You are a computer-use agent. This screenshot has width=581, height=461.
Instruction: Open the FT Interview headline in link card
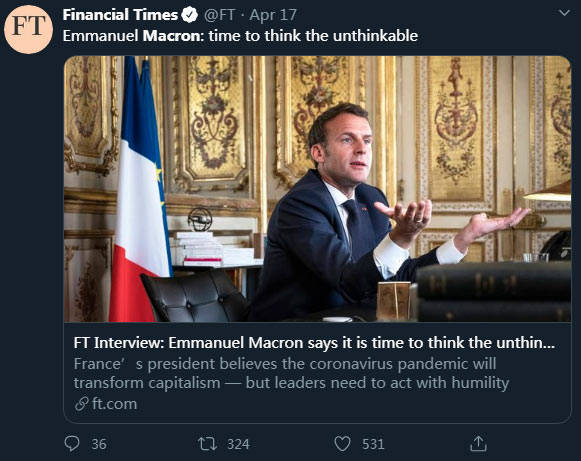click(314, 343)
